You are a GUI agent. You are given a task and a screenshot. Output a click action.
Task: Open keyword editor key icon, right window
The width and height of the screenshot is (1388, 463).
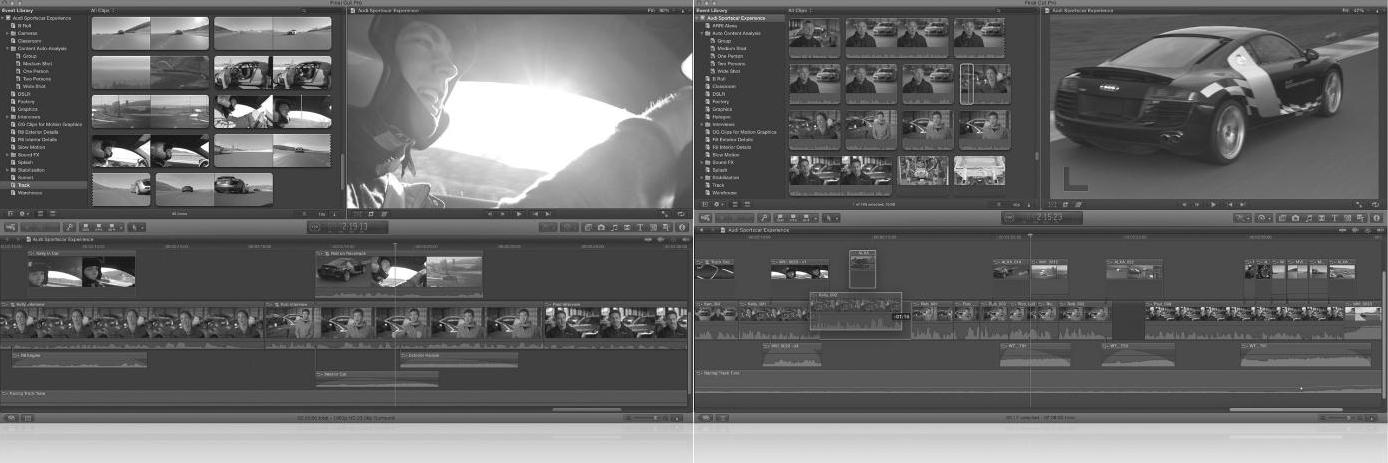[764, 218]
